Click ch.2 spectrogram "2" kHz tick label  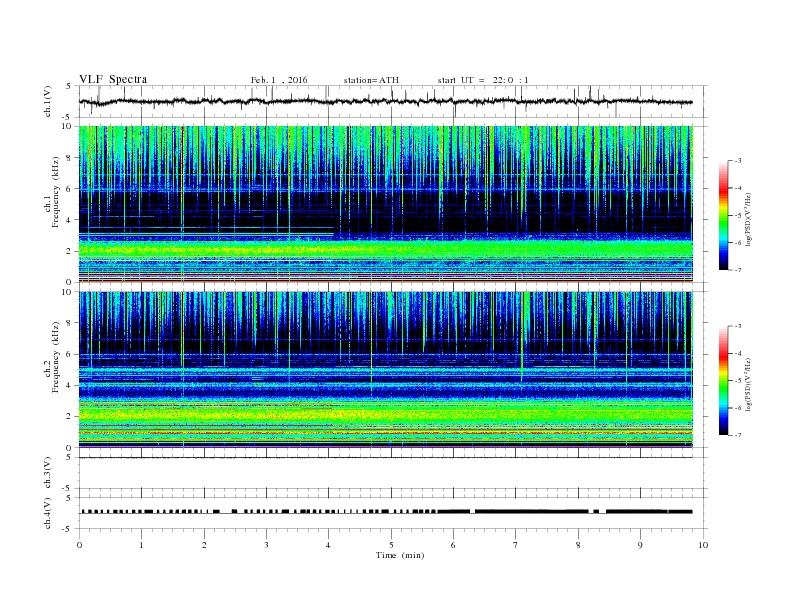[69, 417]
